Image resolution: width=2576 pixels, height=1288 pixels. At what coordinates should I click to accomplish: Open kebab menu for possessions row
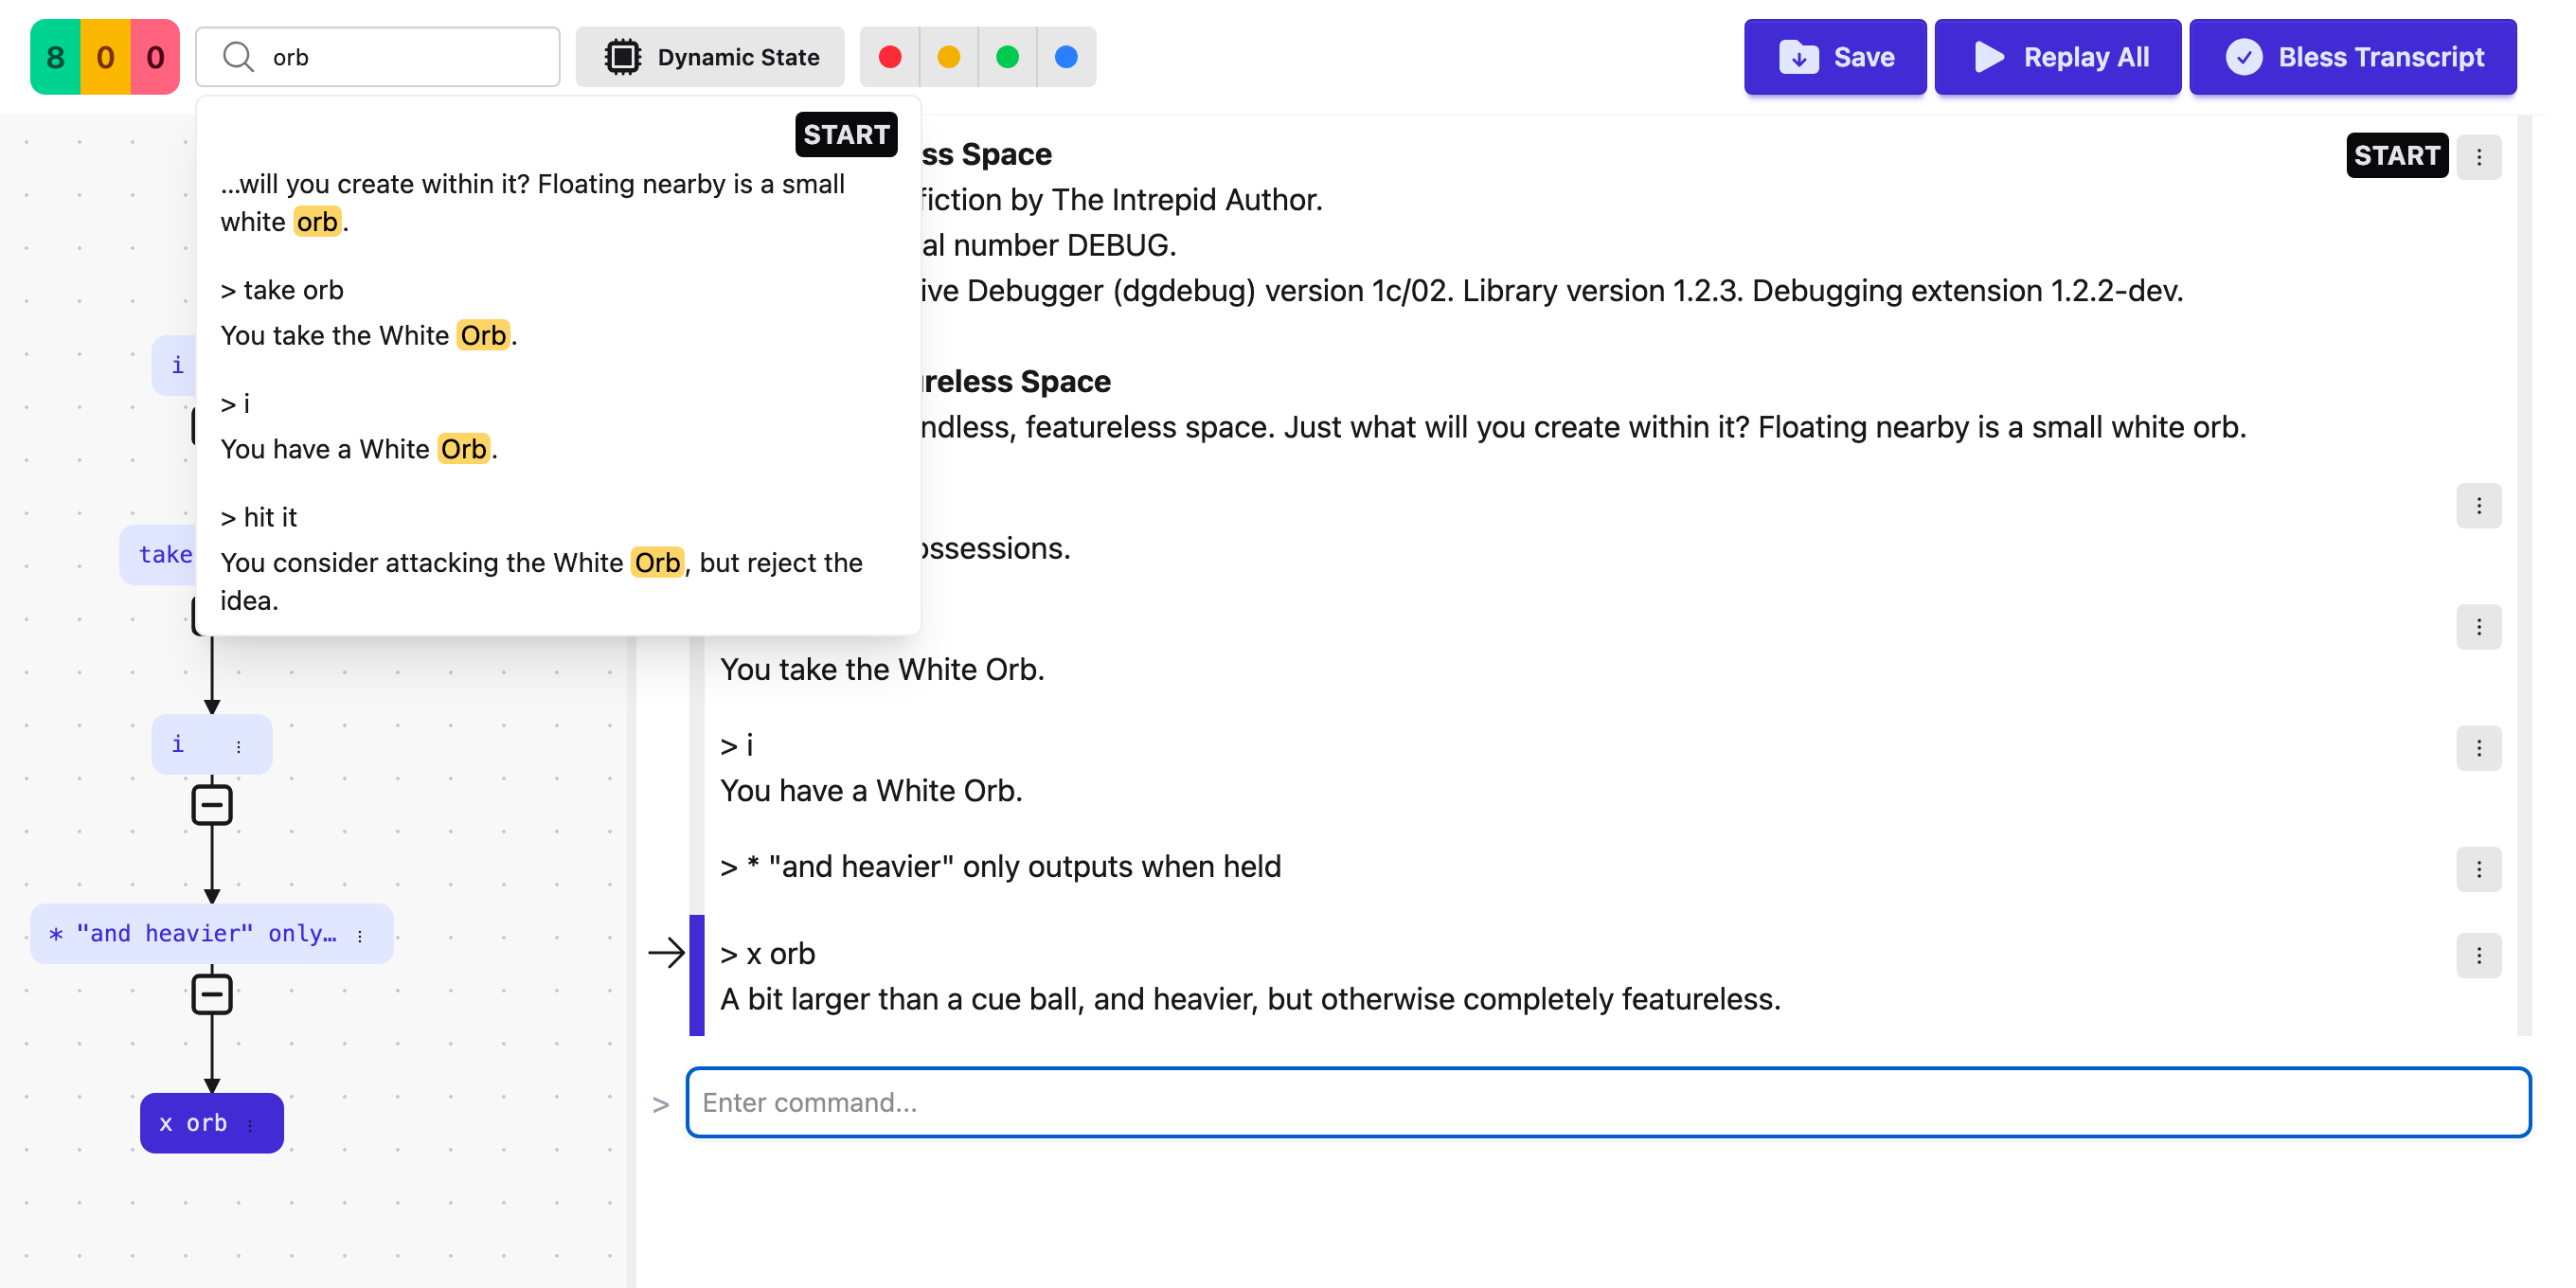tap(2478, 506)
